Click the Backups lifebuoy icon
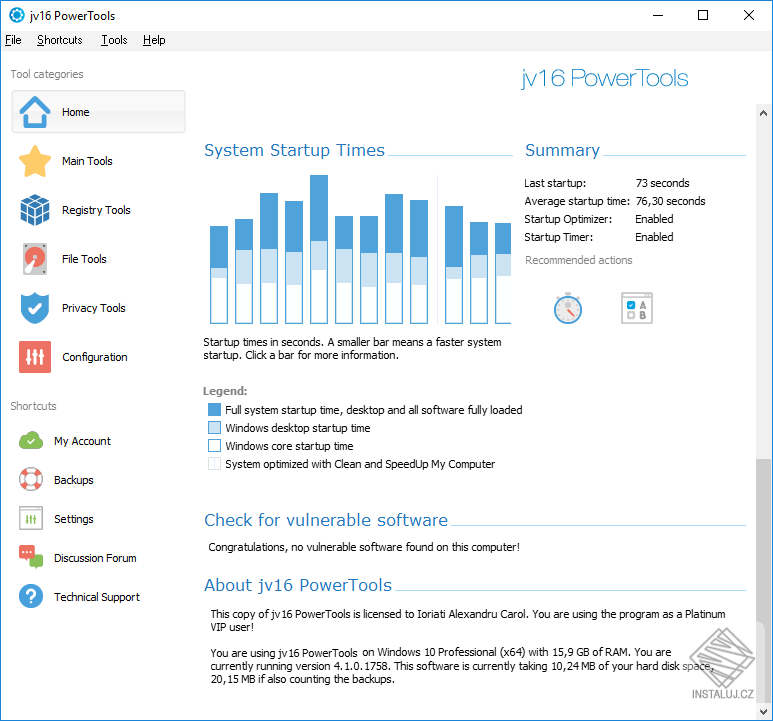The image size is (773, 721). [x=31, y=480]
